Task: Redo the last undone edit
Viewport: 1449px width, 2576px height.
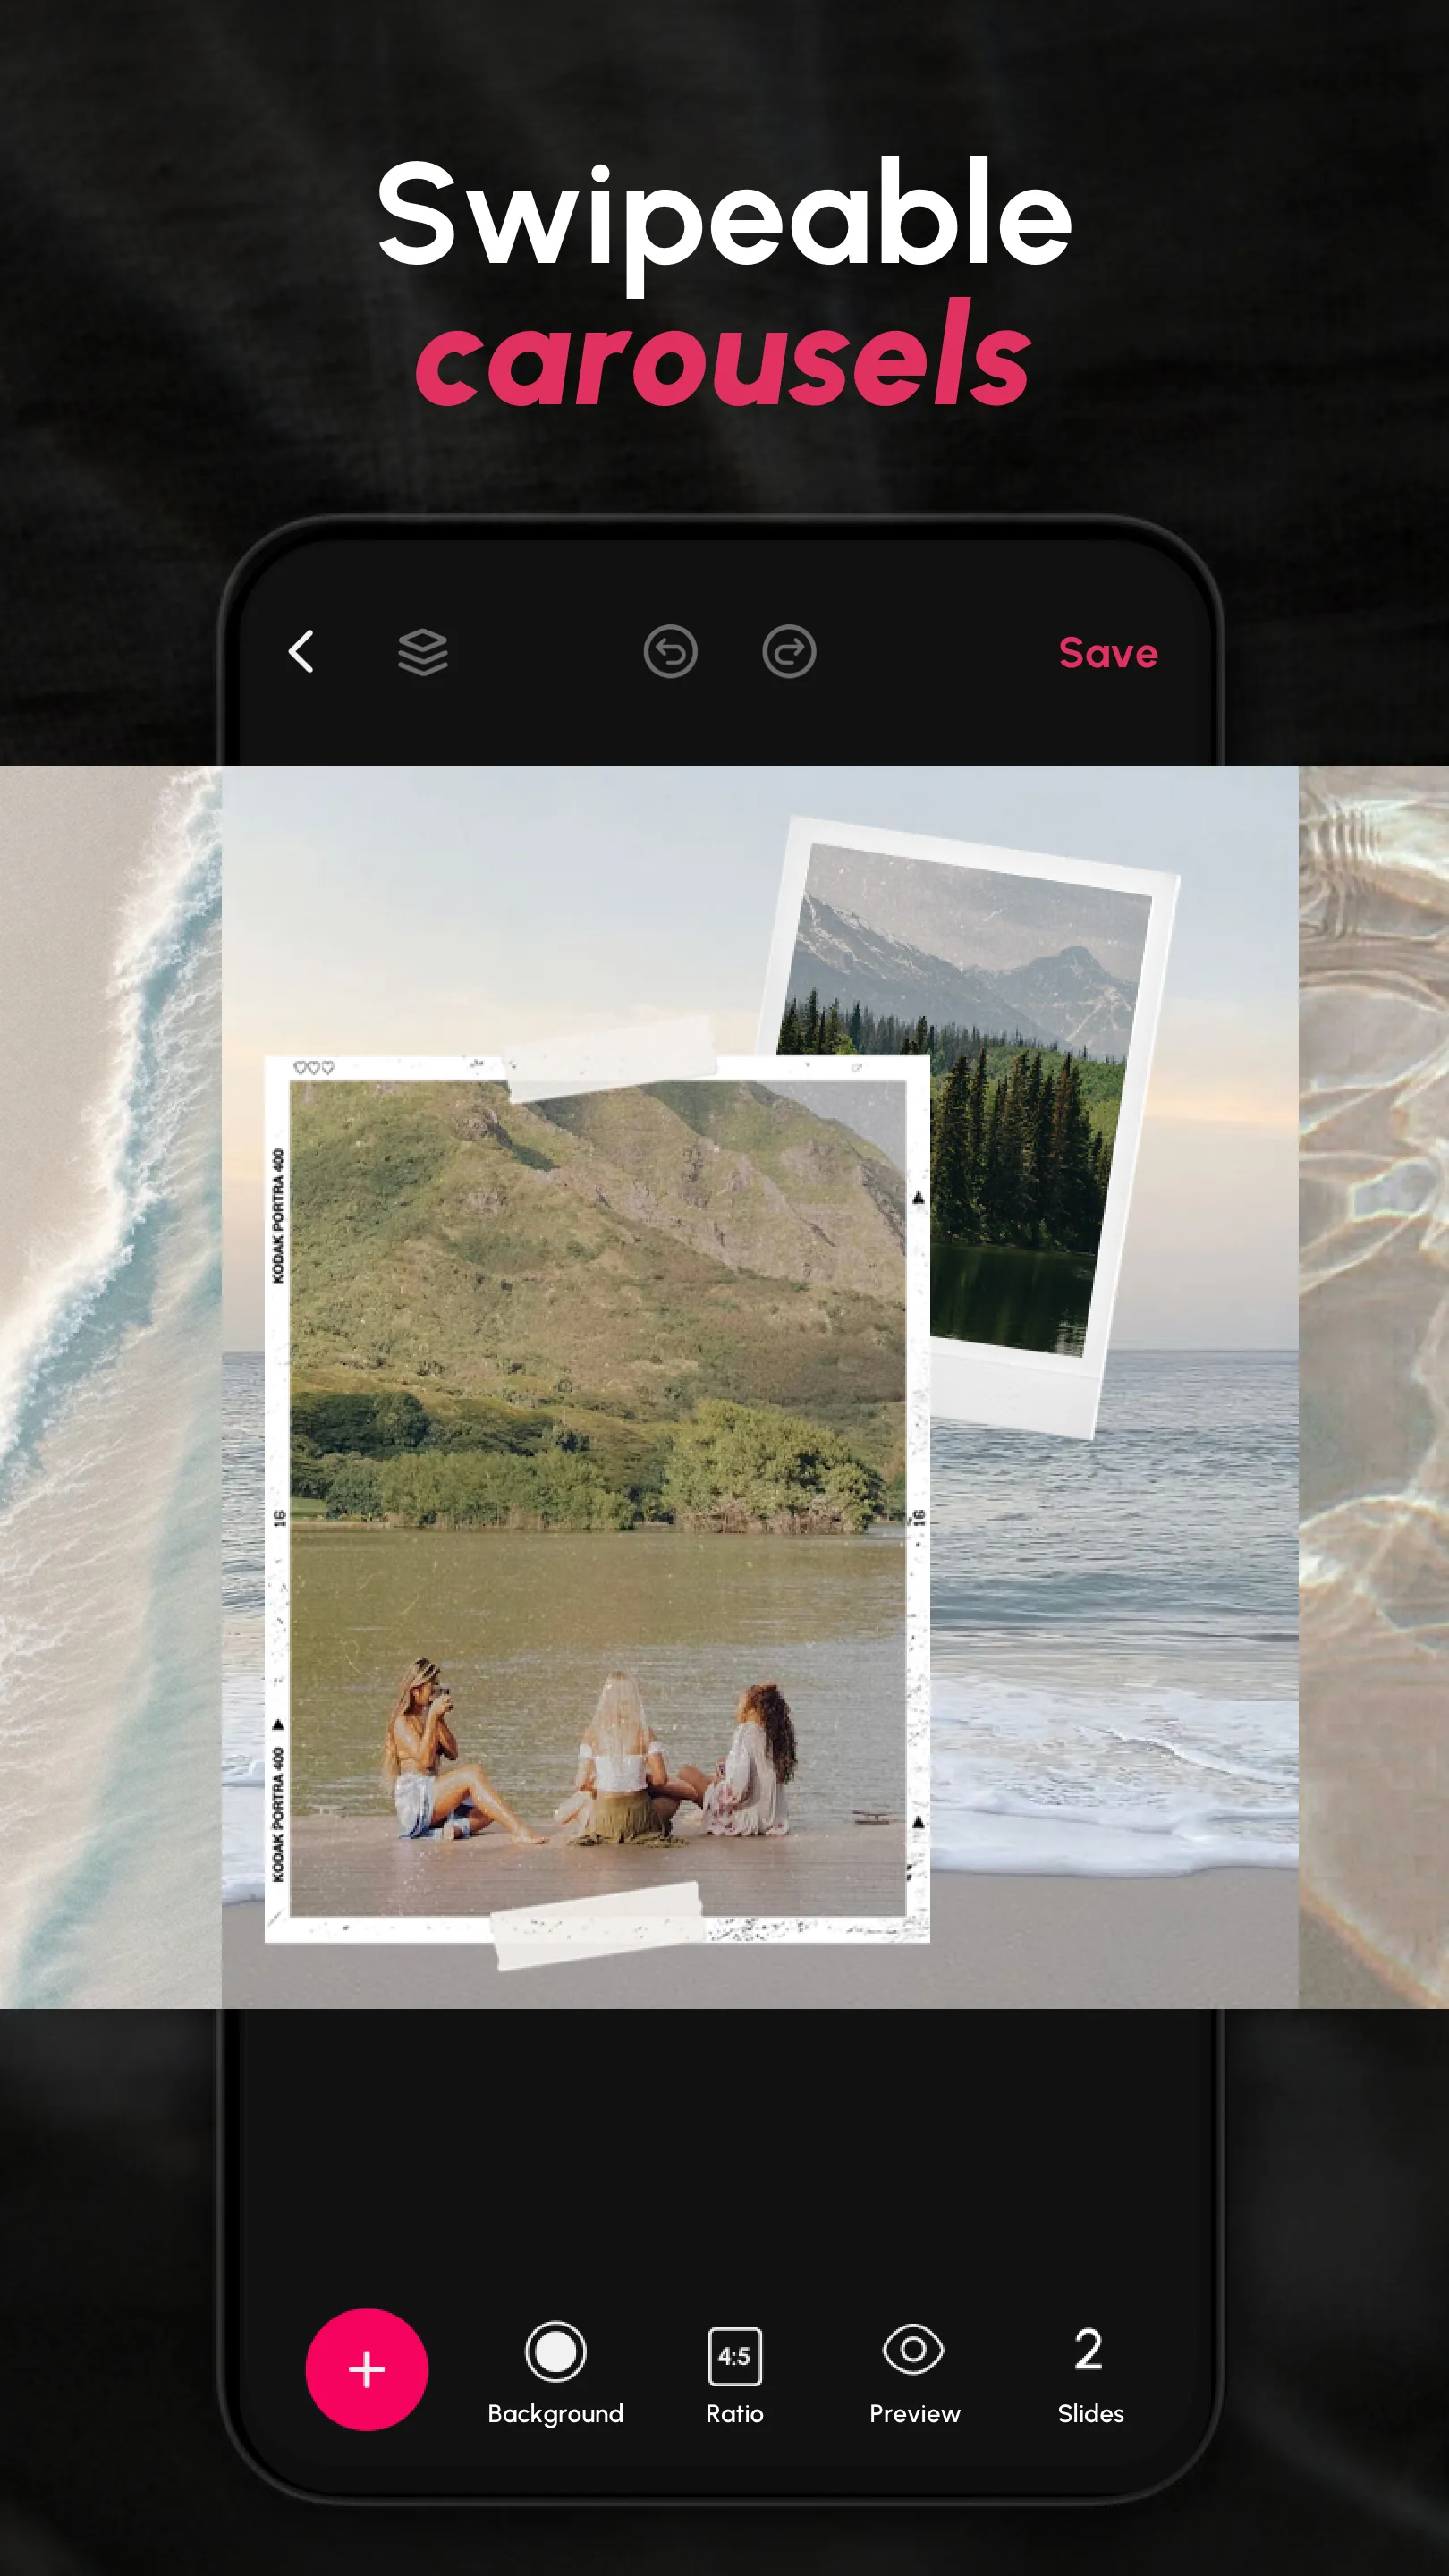Action: [789, 652]
